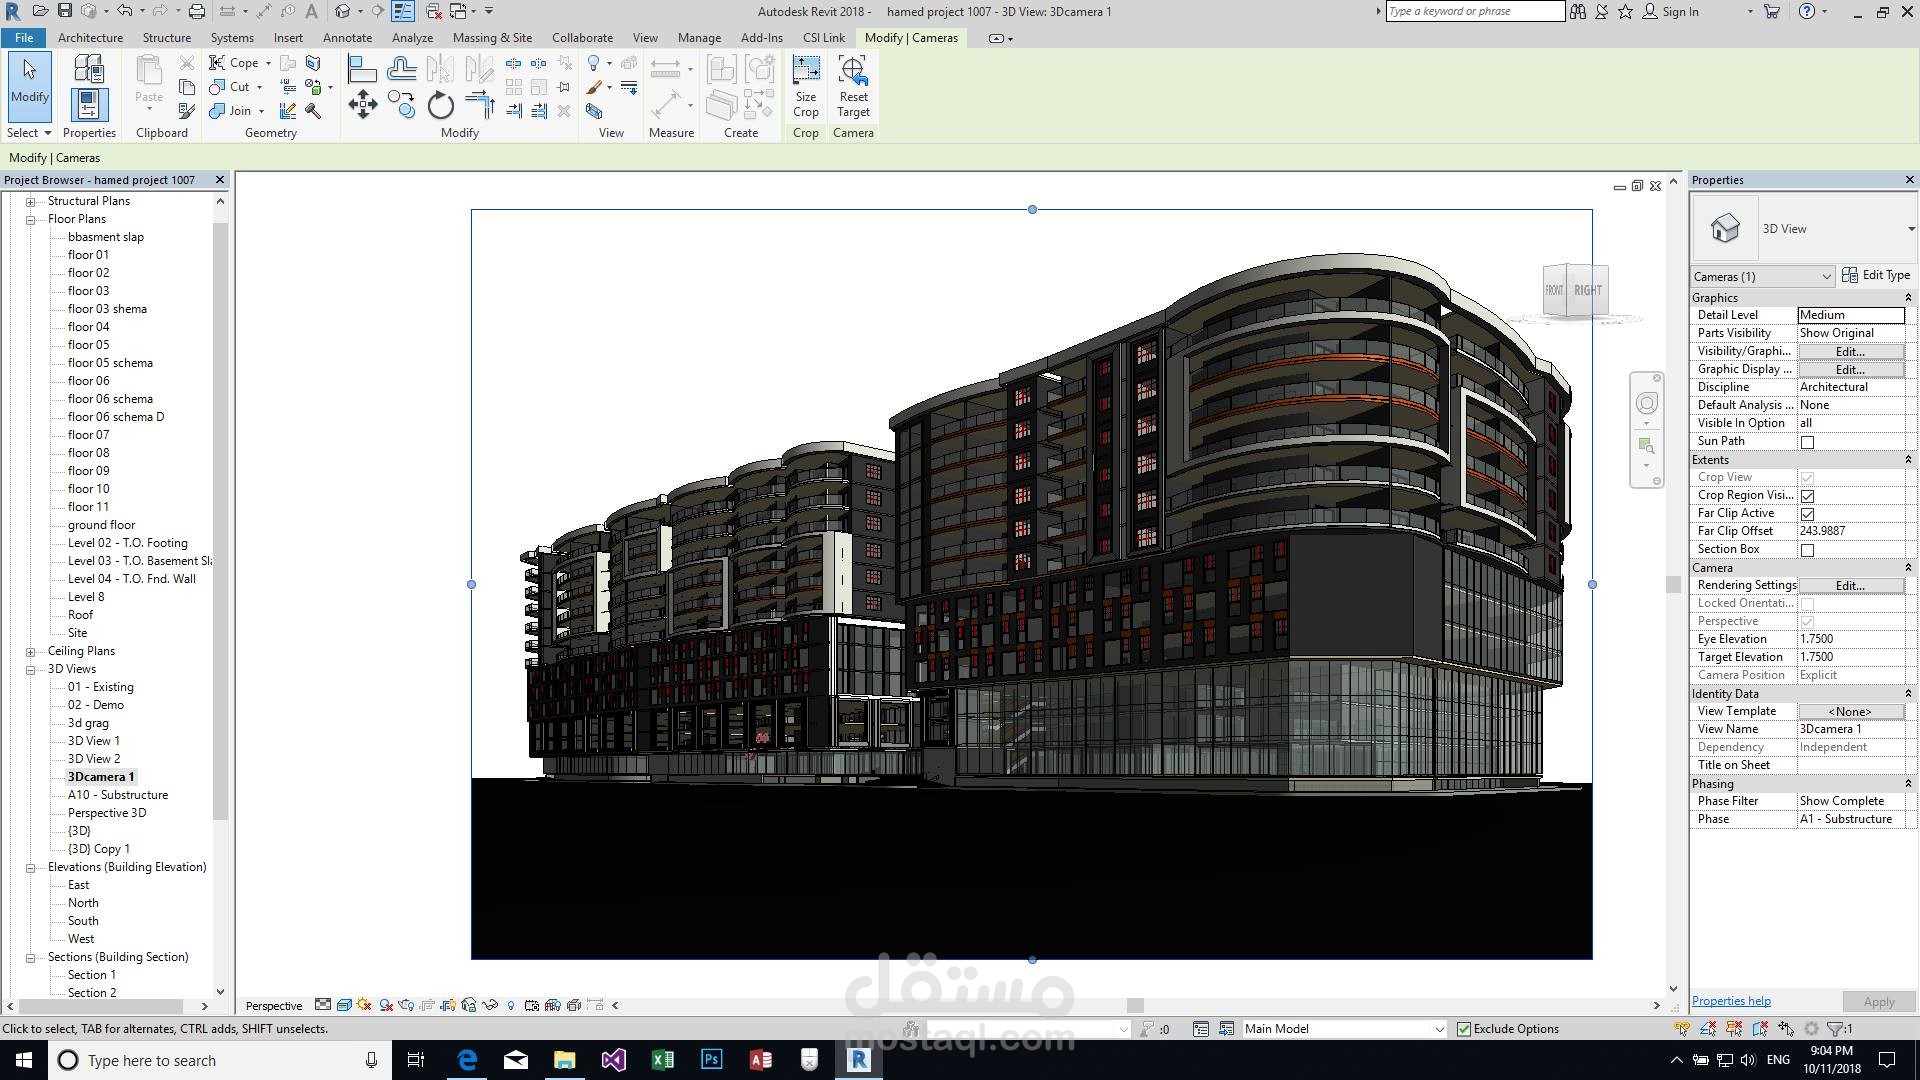Image resolution: width=1920 pixels, height=1080 pixels.
Task: Switch to the Annotate ribbon tab
Action: [347, 38]
